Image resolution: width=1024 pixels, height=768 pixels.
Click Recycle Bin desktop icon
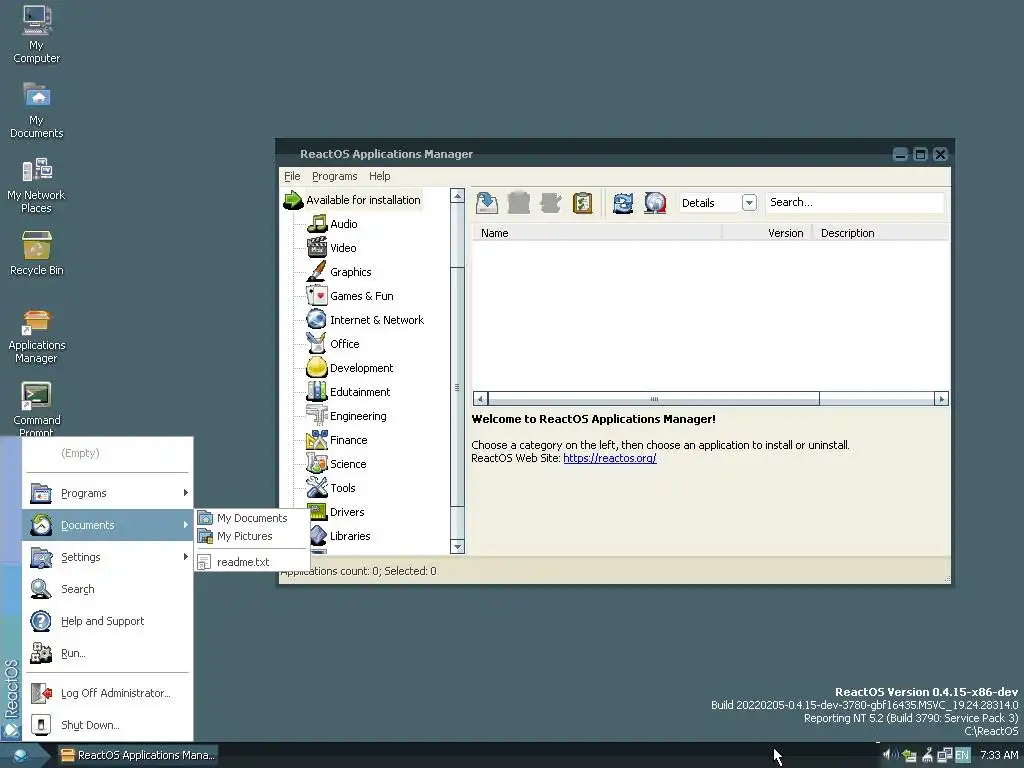point(37,254)
